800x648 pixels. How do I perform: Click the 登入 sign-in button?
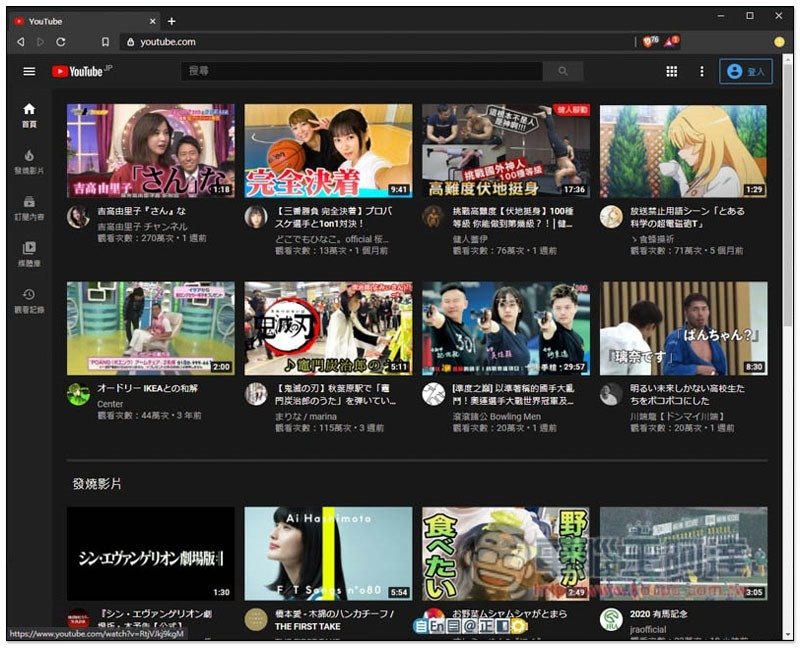pos(746,71)
